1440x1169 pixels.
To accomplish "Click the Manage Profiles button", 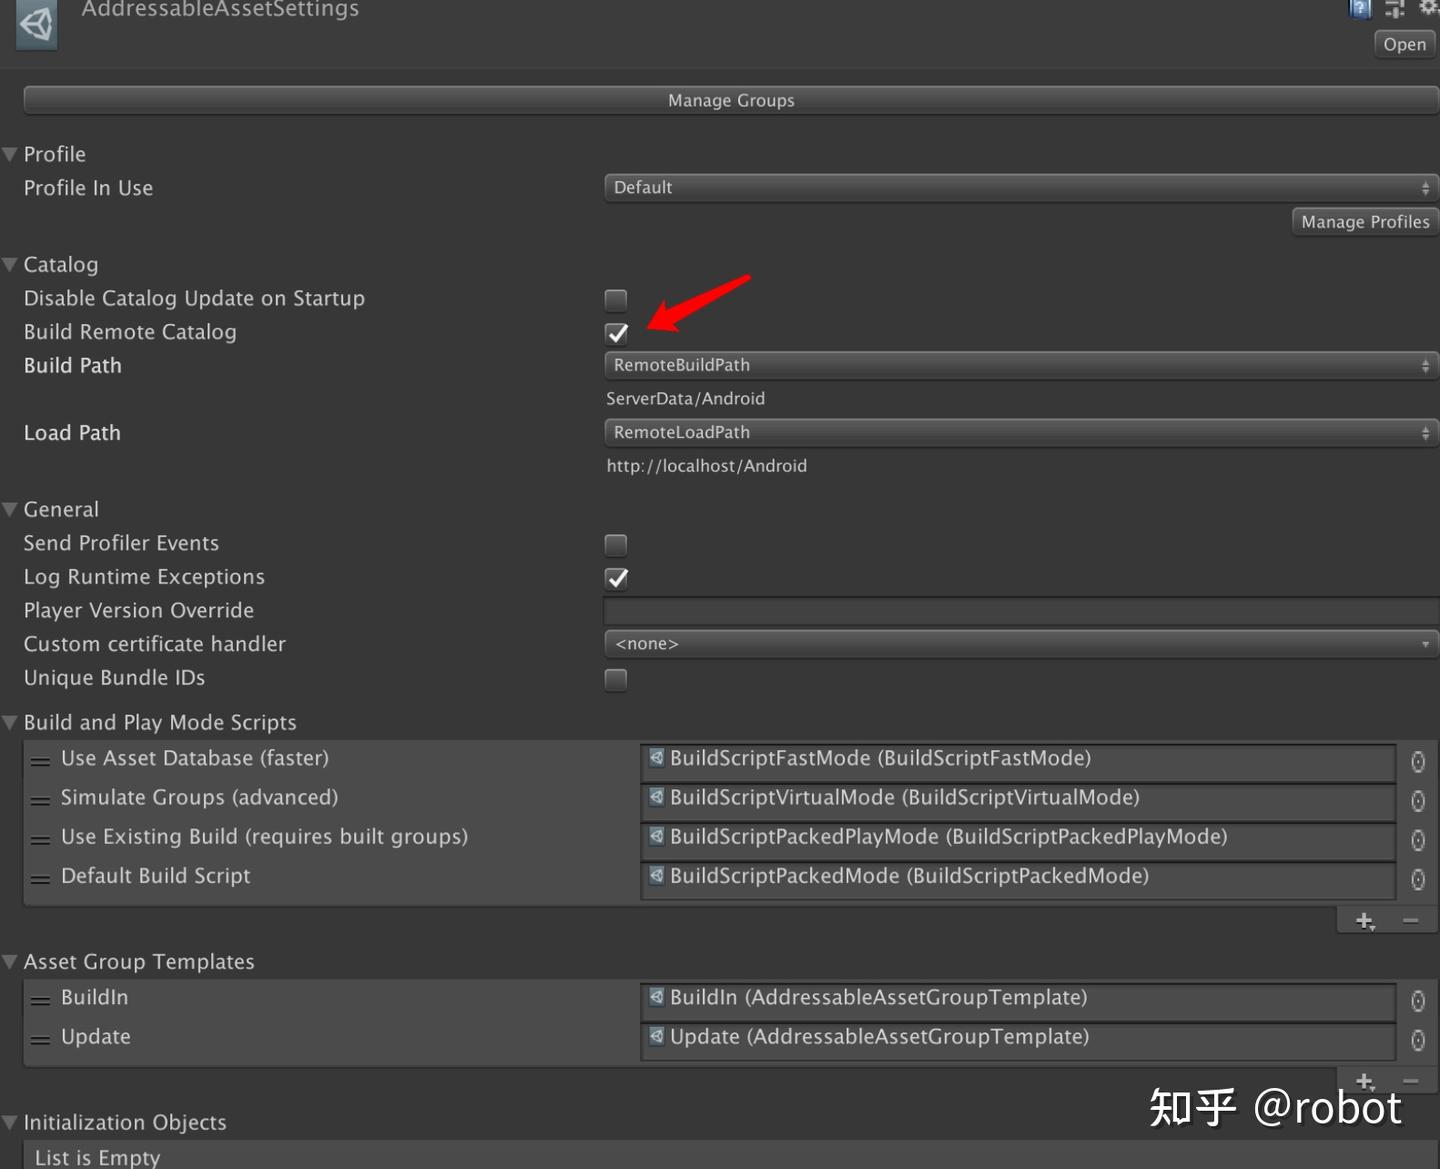I will point(1365,222).
